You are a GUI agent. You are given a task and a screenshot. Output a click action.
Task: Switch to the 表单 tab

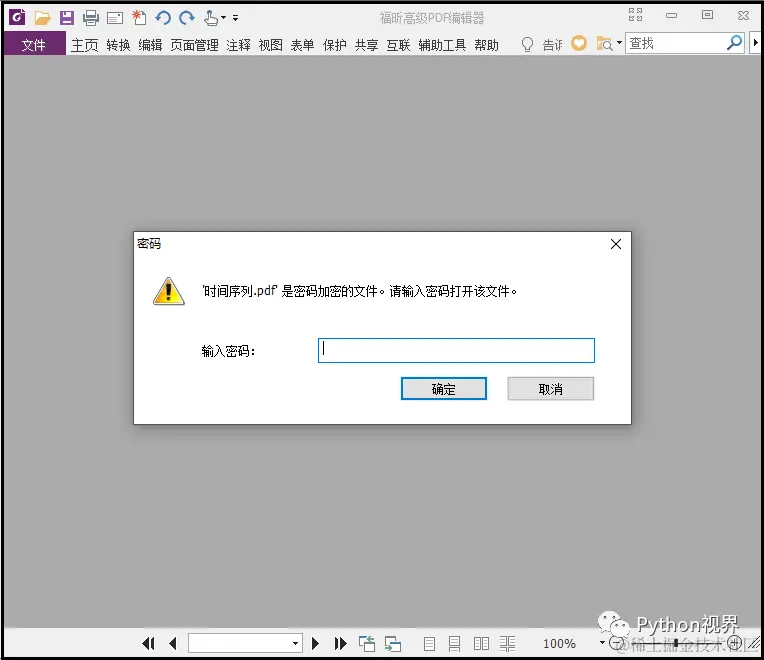pos(302,45)
